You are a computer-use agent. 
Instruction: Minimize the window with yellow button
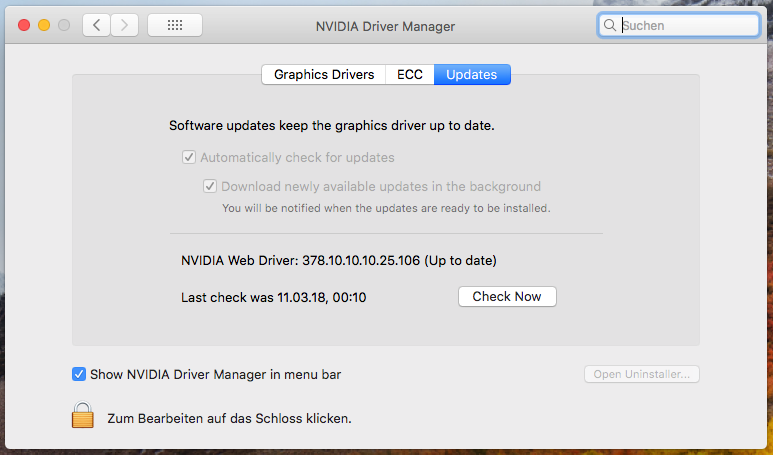(x=44, y=25)
